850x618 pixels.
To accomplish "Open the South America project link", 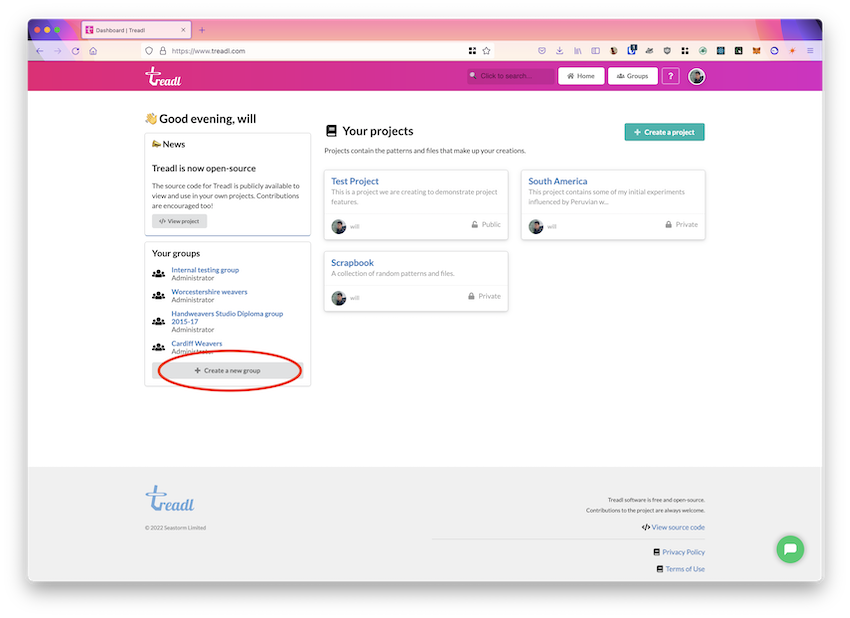I will pyautogui.click(x=558, y=181).
